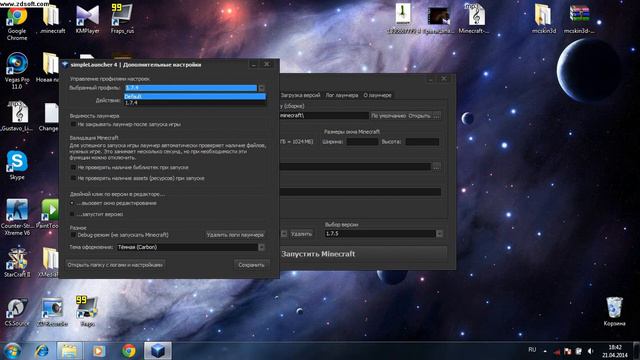The height and width of the screenshot is (360, 640).
Task: Select the Gustavo audio file icon
Action: 17,116
